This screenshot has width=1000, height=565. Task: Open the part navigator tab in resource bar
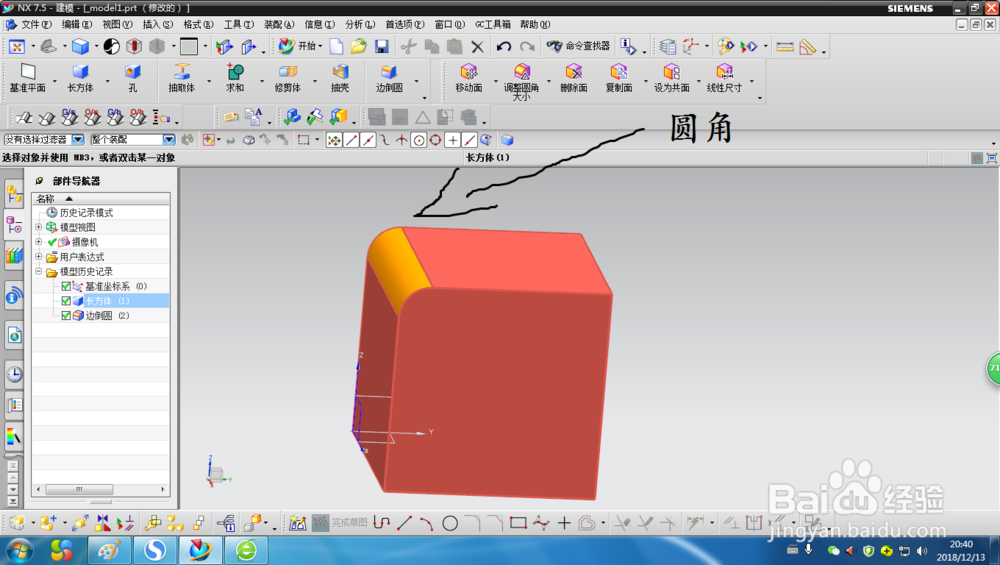(14, 224)
